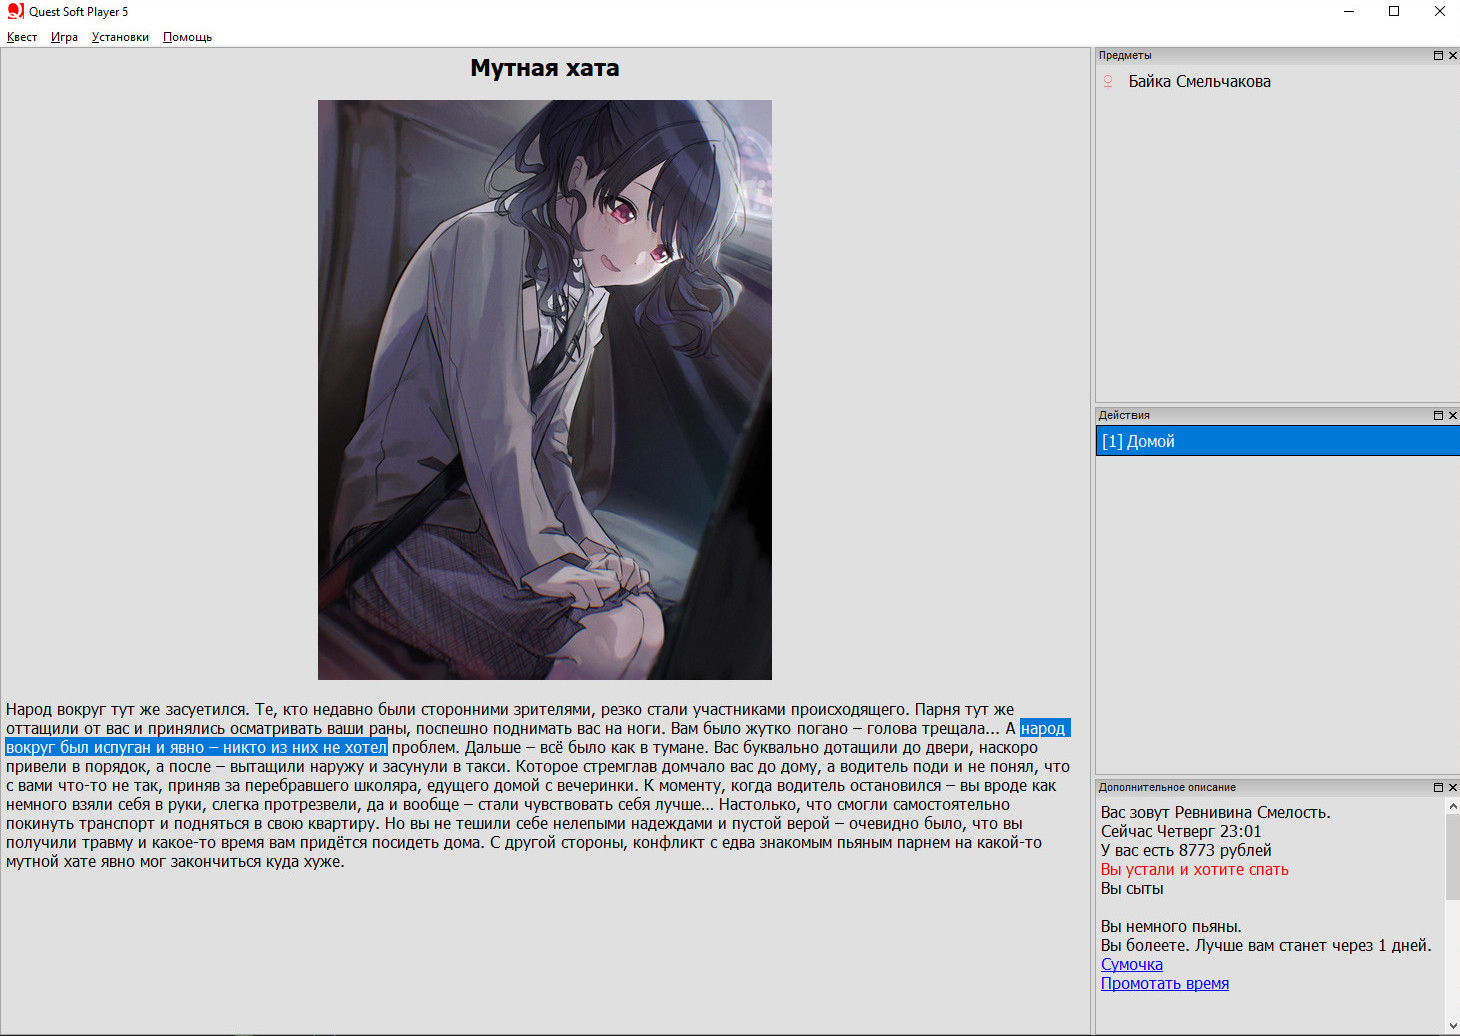Image resolution: width=1460 pixels, height=1036 pixels.
Task: Click the text Вас зовут Ревнивина Смелость
Action: click(1215, 812)
